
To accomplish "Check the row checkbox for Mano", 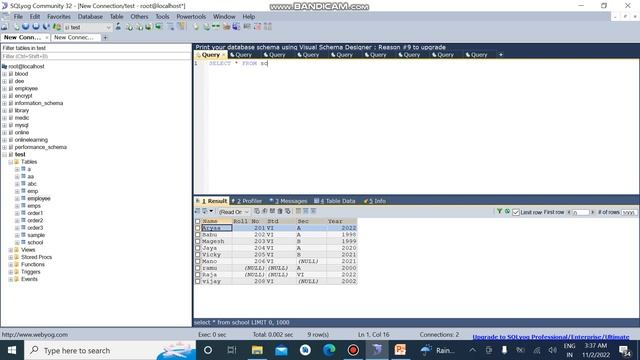I will coord(198,261).
